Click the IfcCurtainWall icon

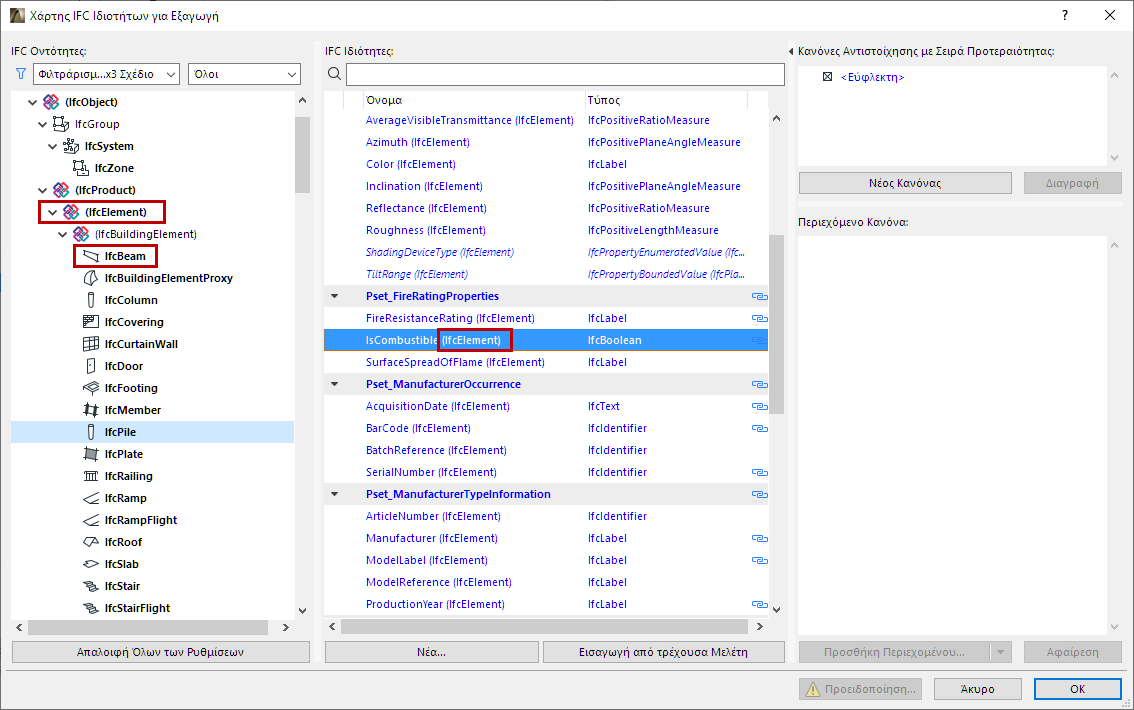pos(91,344)
